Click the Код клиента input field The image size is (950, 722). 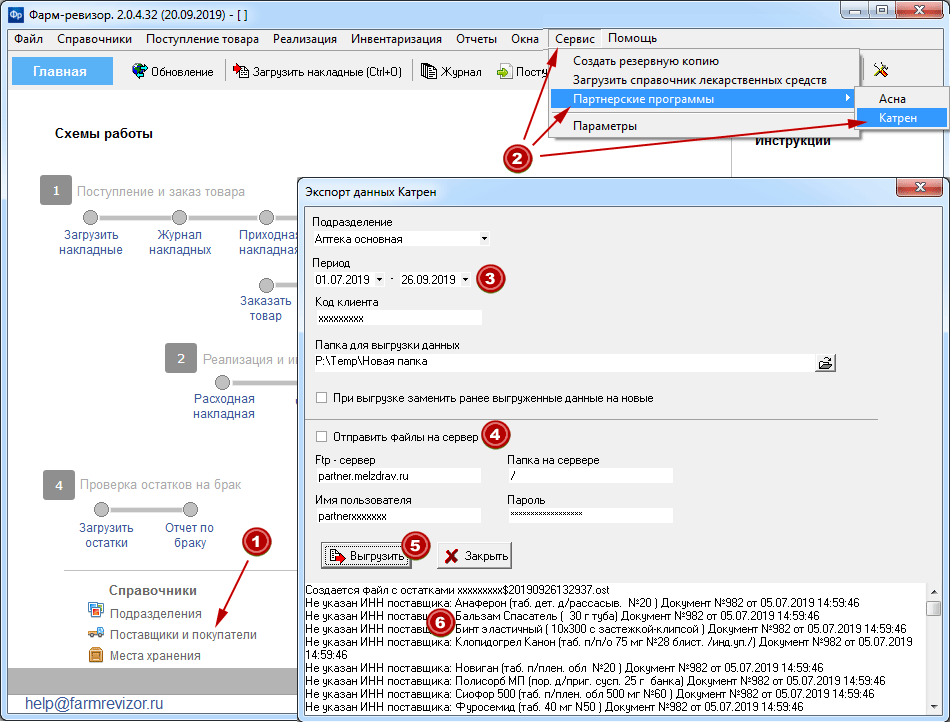(399, 318)
